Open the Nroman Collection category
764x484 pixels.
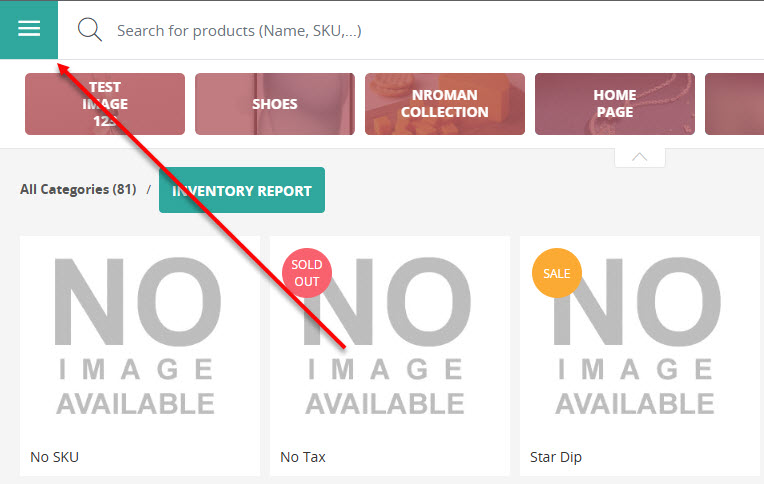(x=445, y=104)
